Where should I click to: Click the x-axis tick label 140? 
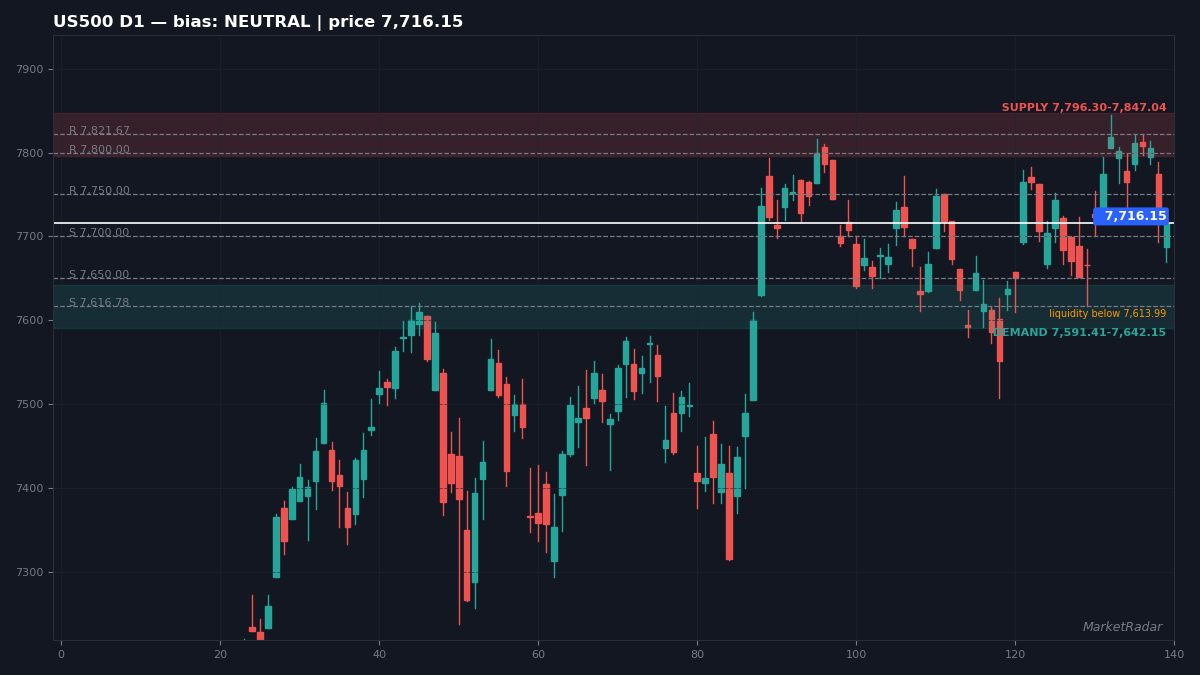tap(1174, 655)
